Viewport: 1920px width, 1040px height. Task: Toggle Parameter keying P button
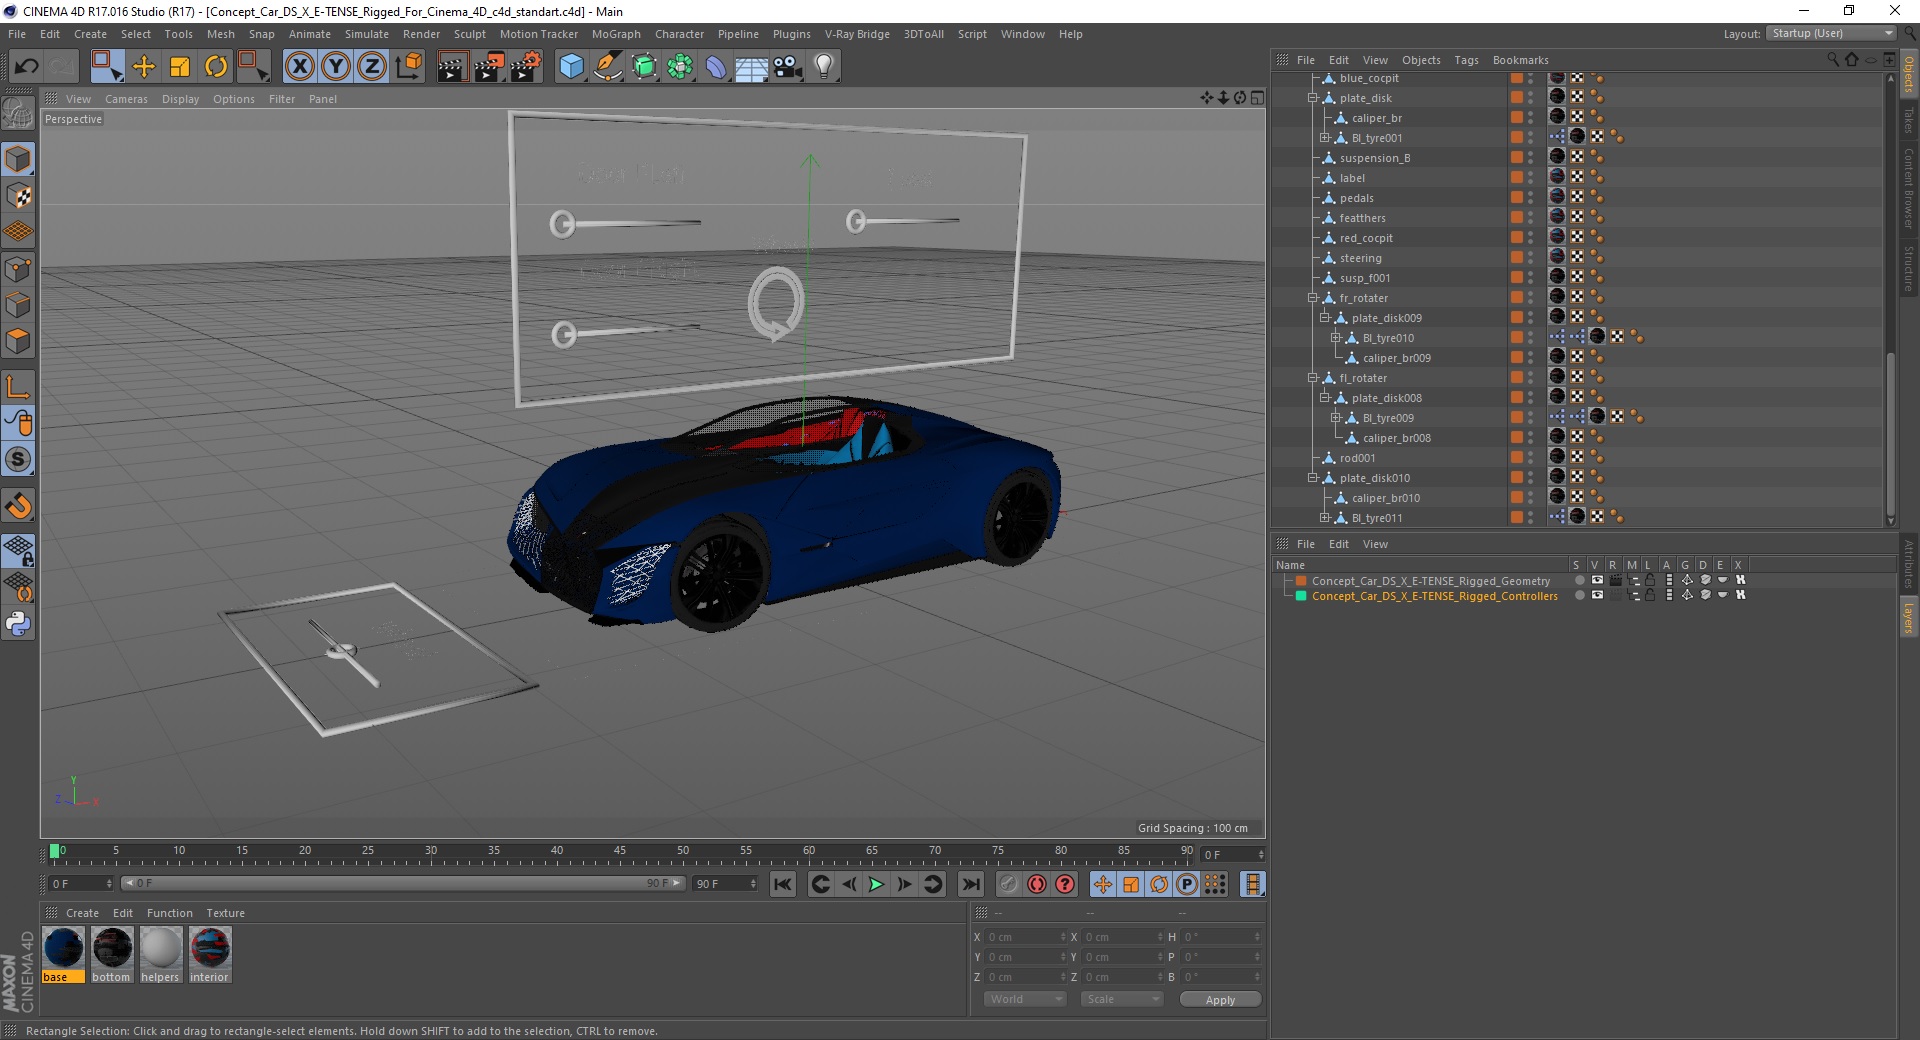(1187, 884)
